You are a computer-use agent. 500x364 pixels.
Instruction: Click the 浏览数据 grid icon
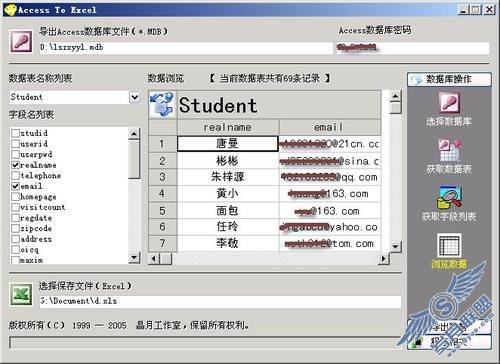pos(449,245)
